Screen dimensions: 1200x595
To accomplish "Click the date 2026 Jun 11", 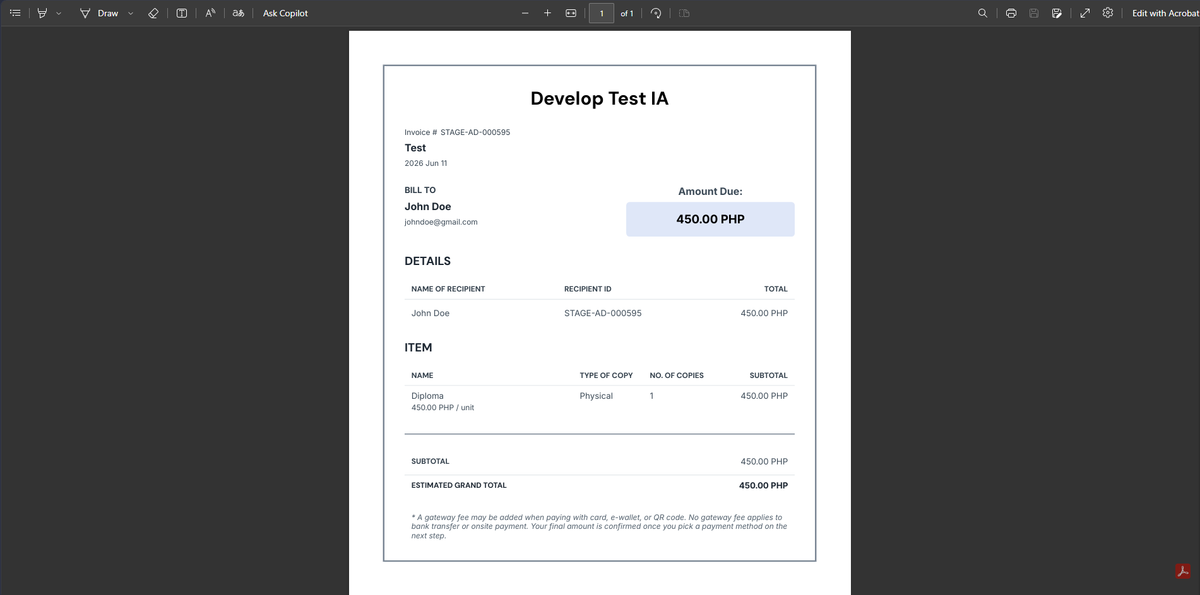I will 426,163.
